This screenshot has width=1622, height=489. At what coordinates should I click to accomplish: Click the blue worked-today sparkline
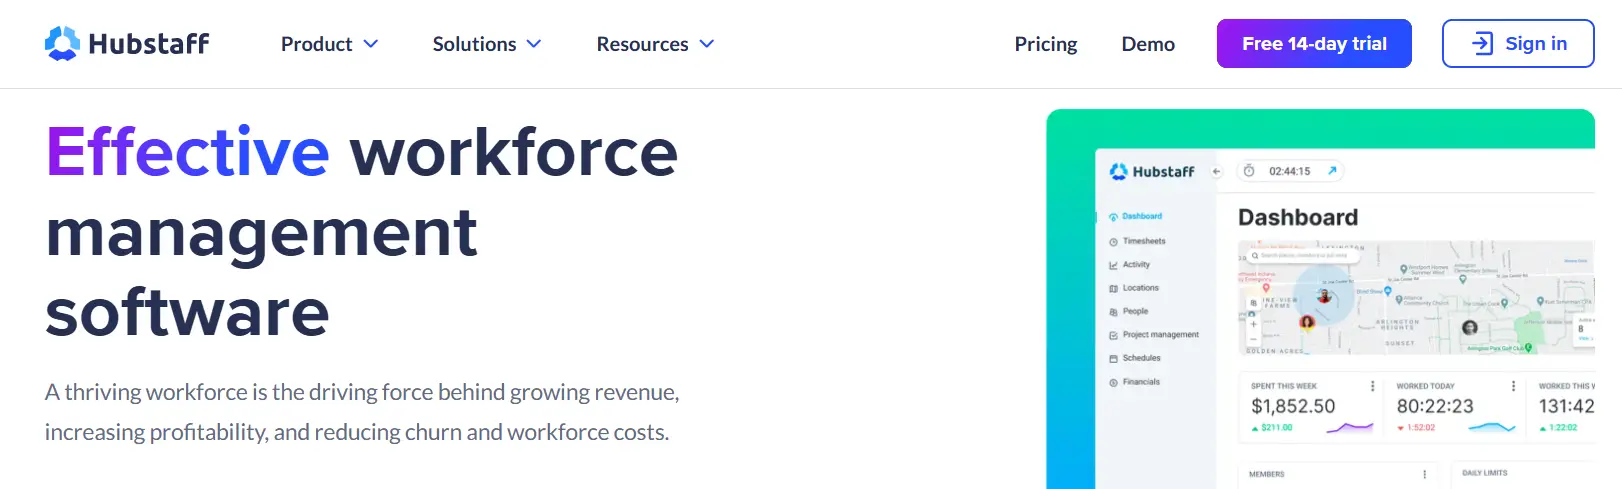pyautogui.click(x=1492, y=427)
